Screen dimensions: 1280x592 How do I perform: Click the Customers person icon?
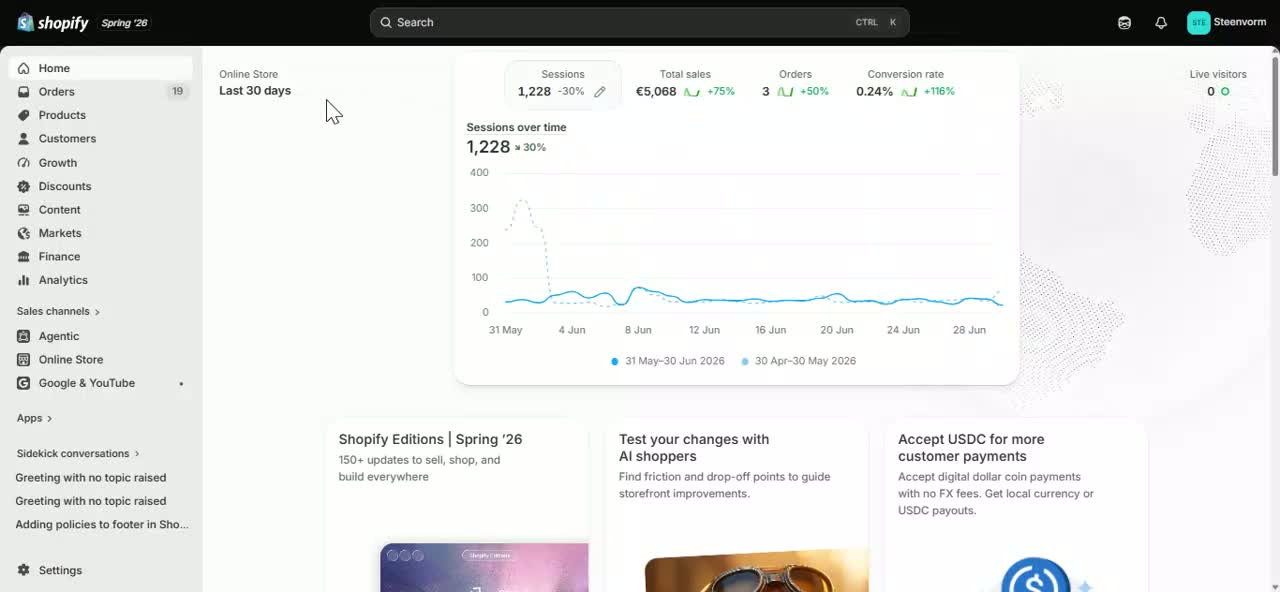click(x=24, y=139)
